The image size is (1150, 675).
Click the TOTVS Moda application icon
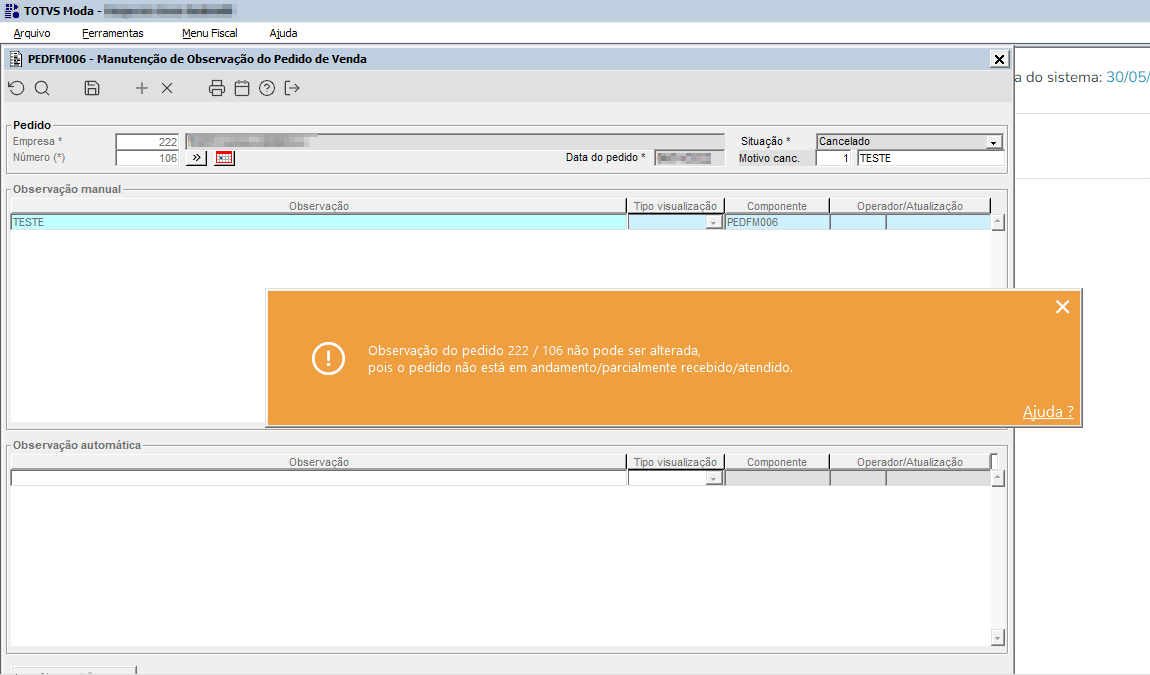[12, 10]
